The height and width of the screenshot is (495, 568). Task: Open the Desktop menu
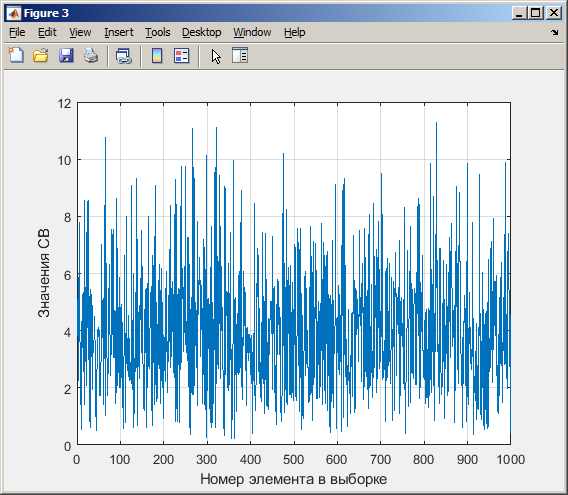[x=201, y=32]
